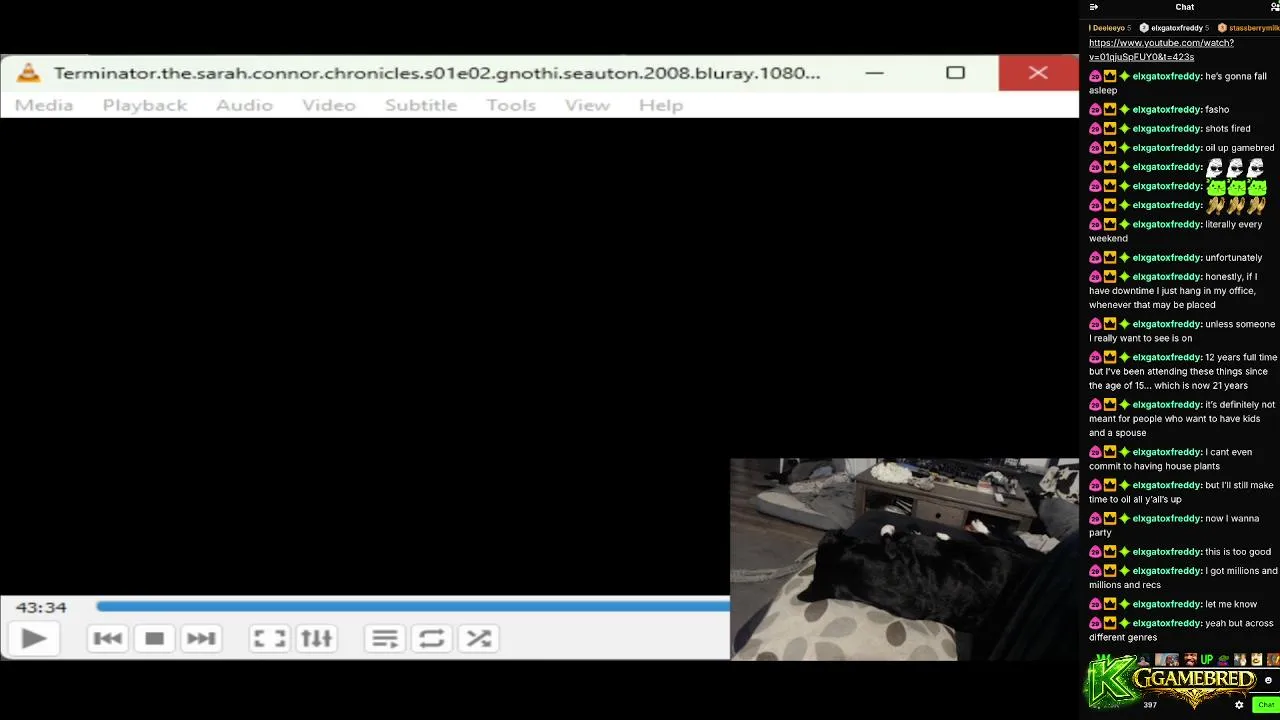
Task: Toggle loop repeat mode
Action: coord(432,639)
